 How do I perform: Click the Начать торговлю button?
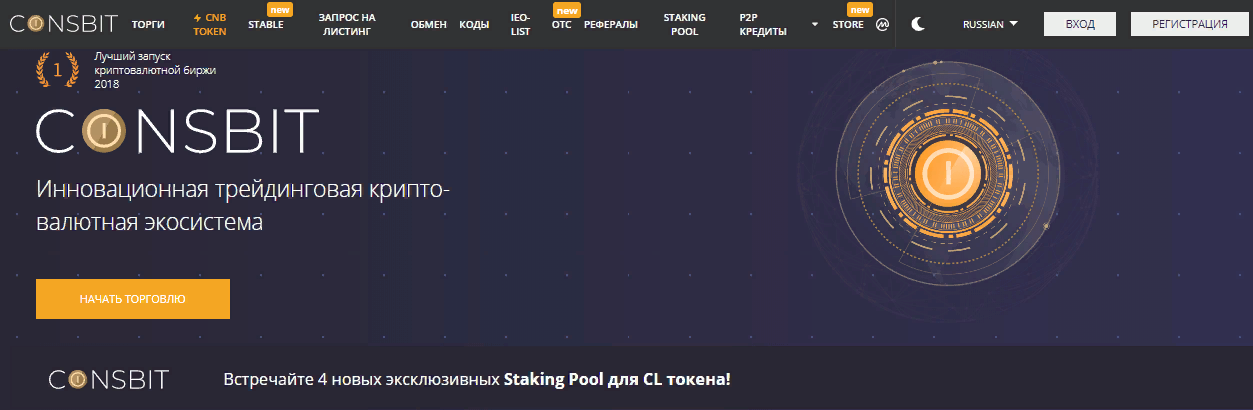point(133,299)
